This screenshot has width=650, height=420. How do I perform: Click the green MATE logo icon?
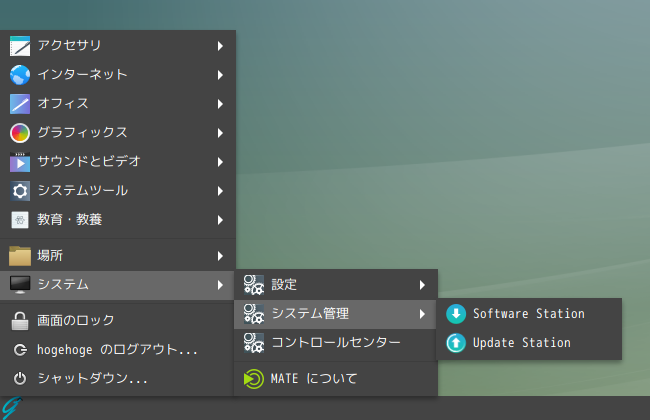pyautogui.click(x=254, y=379)
